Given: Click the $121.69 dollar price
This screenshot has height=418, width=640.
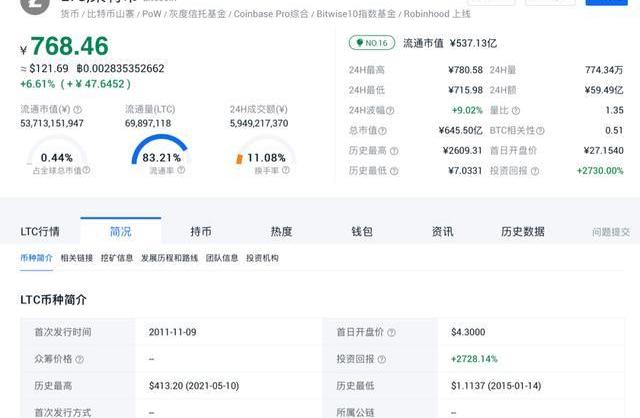Looking at the screenshot, I should [x=49, y=69].
